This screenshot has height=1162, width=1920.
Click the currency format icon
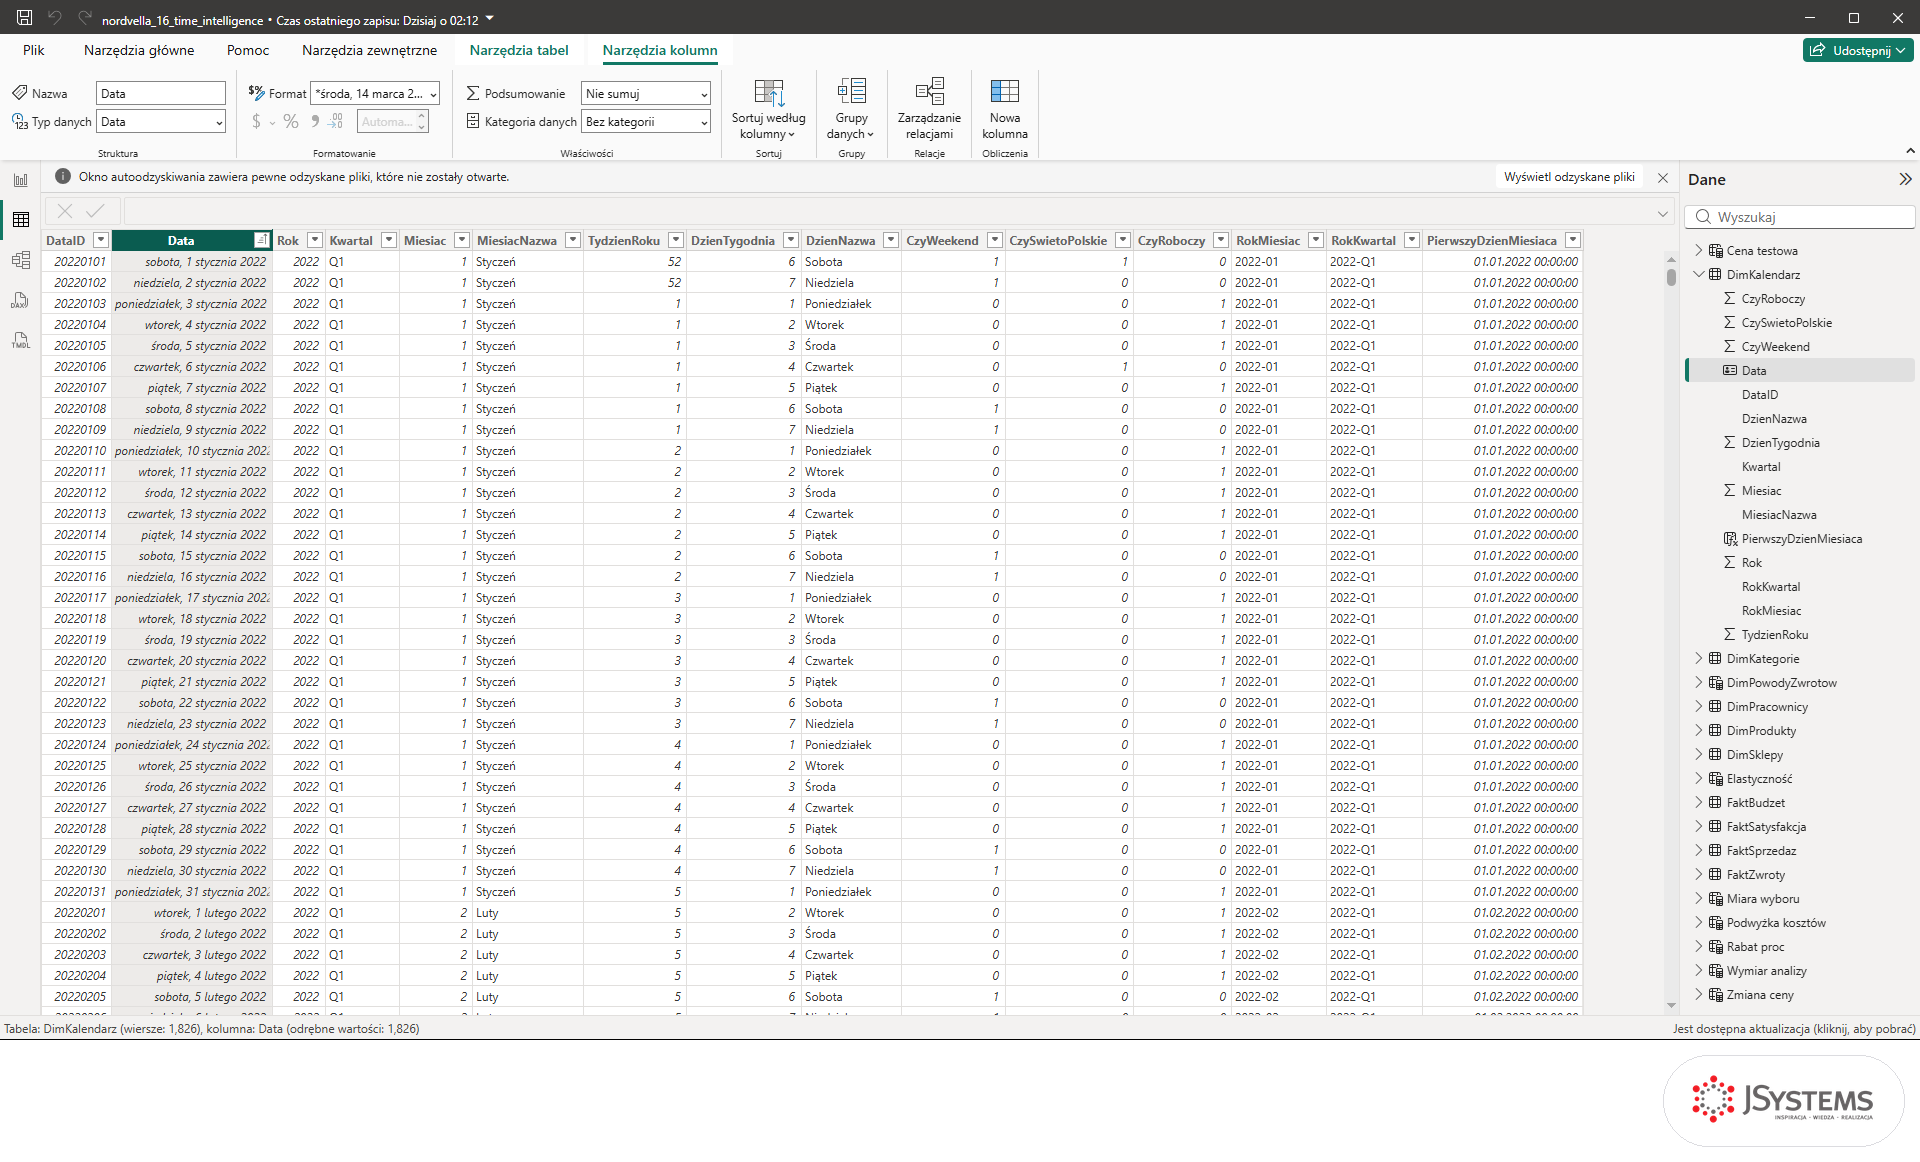tap(257, 121)
